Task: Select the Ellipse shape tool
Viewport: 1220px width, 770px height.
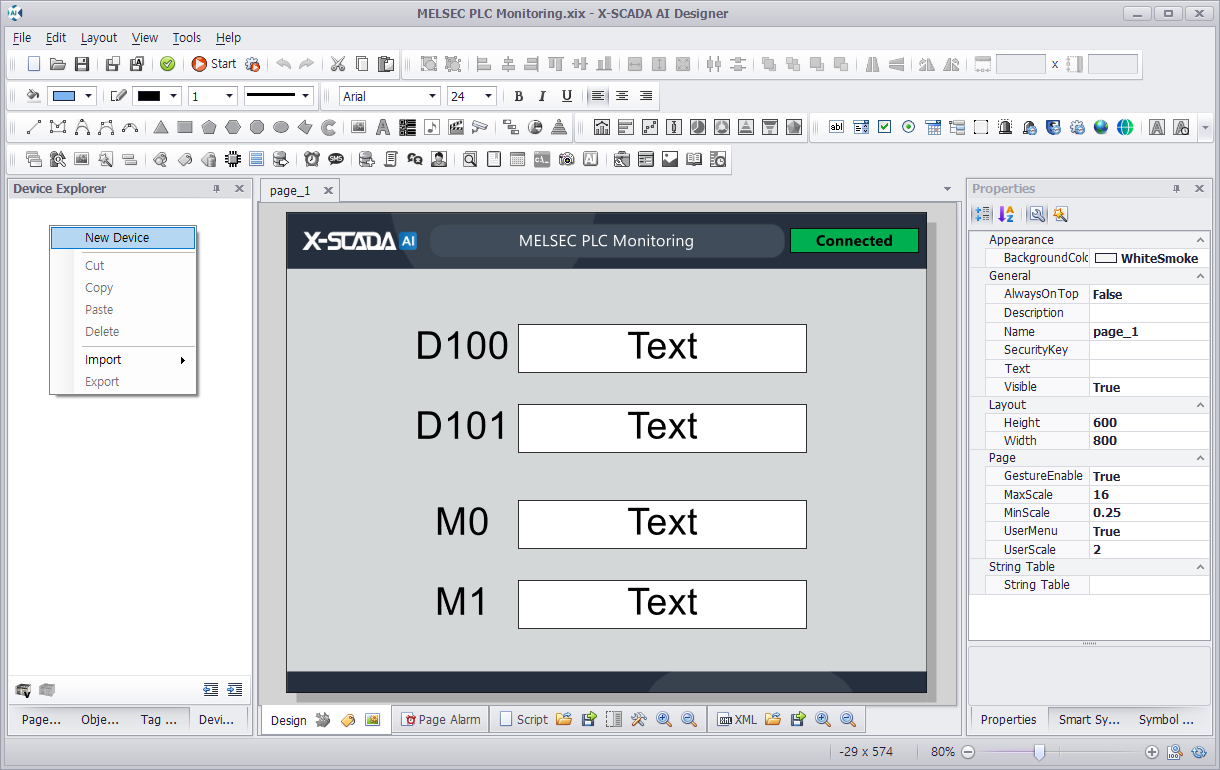Action: (x=281, y=127)
